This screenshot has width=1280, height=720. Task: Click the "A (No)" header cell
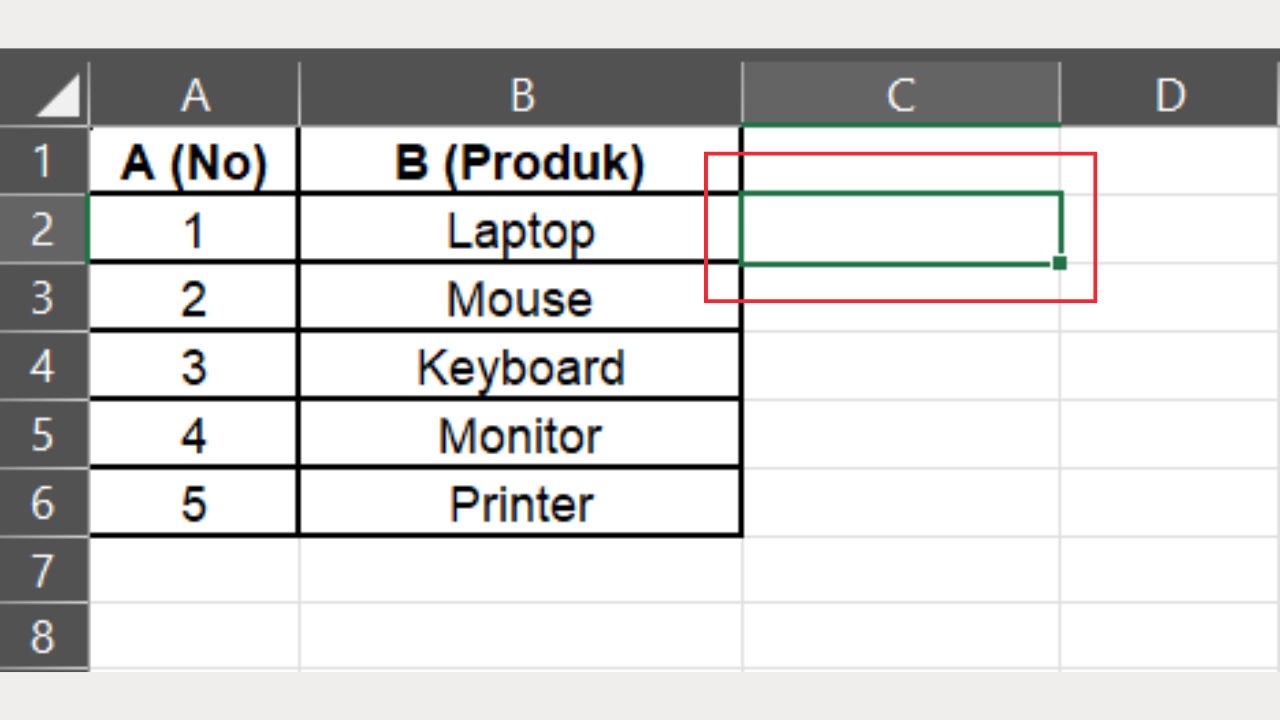[194, 162]
